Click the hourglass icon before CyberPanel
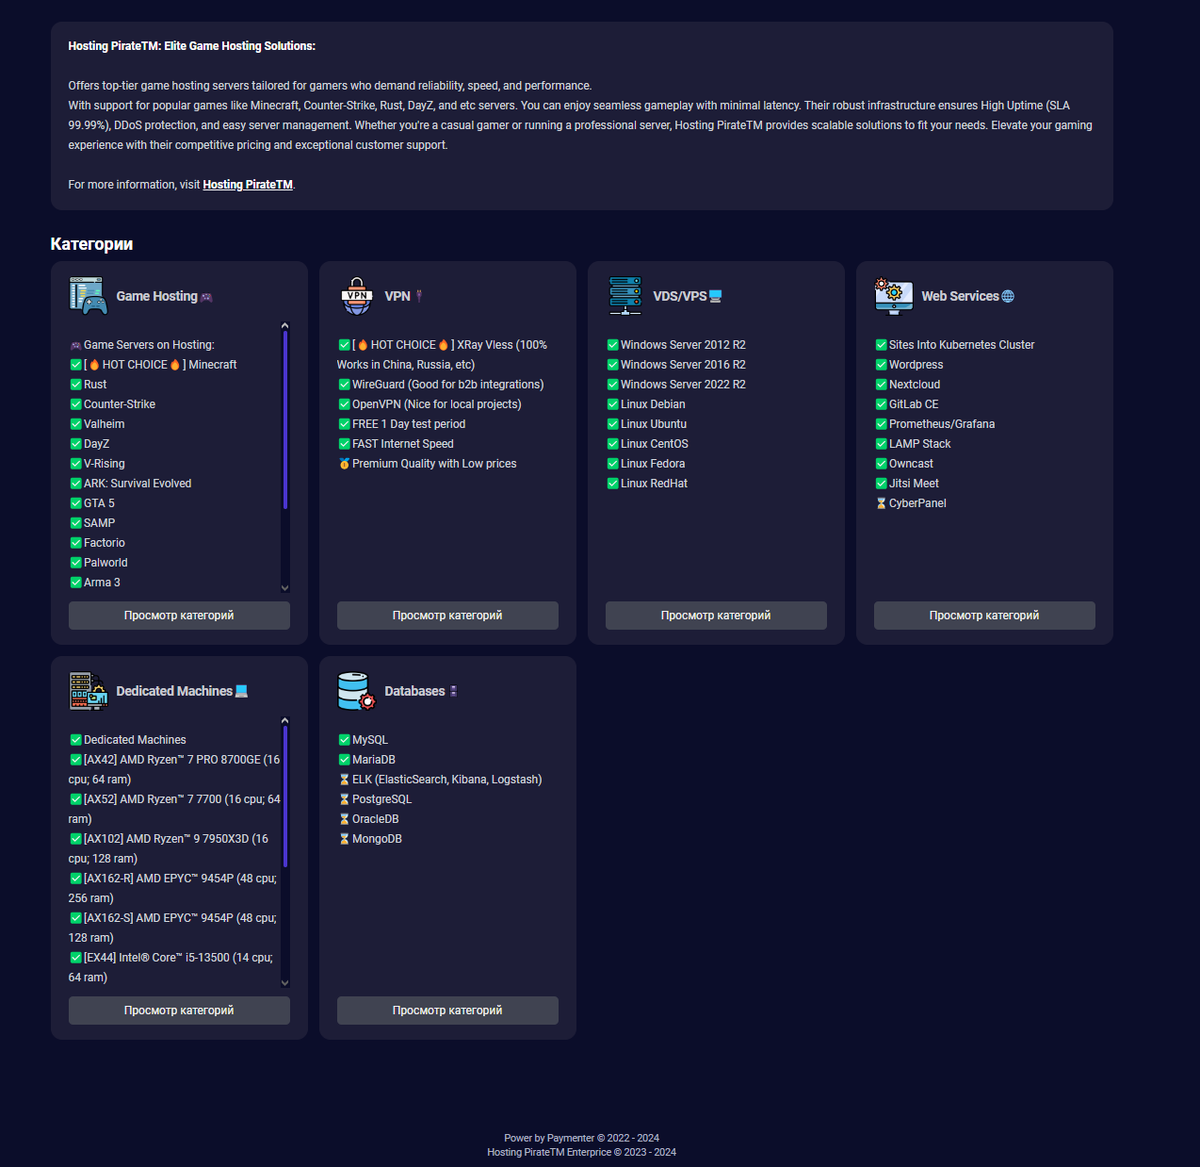The width and height of the screenshot is (1200, 1167). (881, 503)
